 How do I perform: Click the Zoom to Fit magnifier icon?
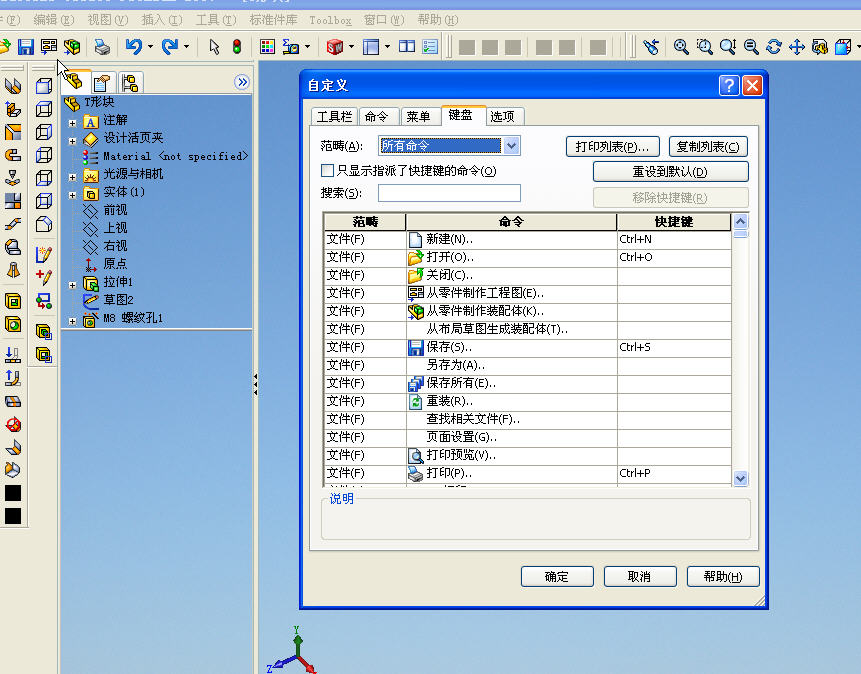click(681, 47)
